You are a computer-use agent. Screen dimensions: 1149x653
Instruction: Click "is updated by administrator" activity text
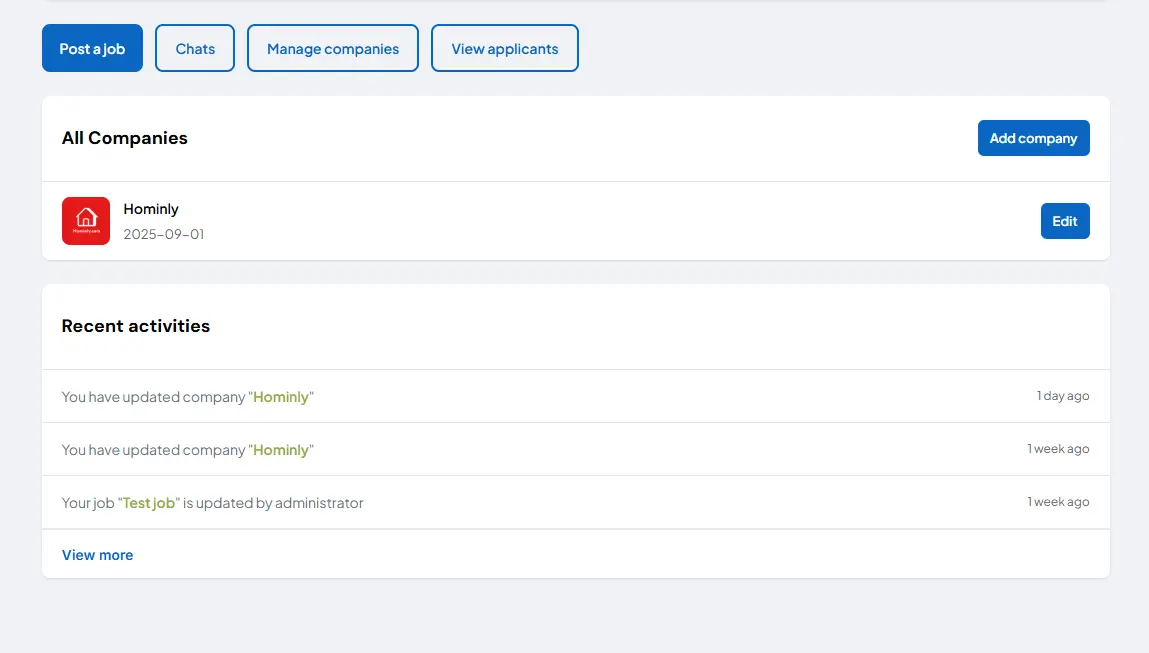tap(273, 503)
